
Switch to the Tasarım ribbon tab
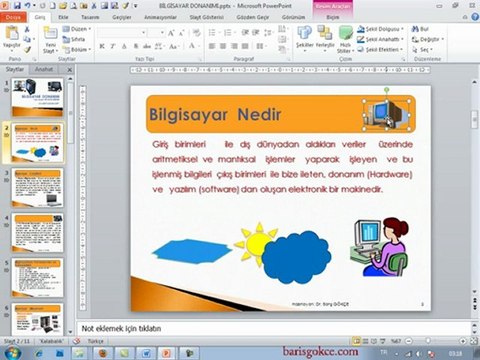(x=90, y=17)
